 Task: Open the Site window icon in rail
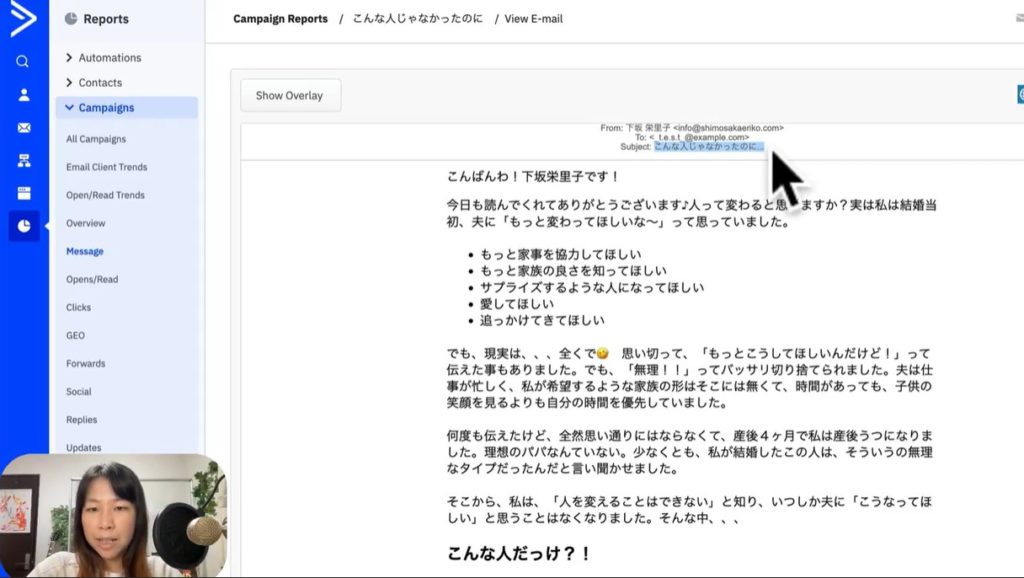[x=24, y=193]
